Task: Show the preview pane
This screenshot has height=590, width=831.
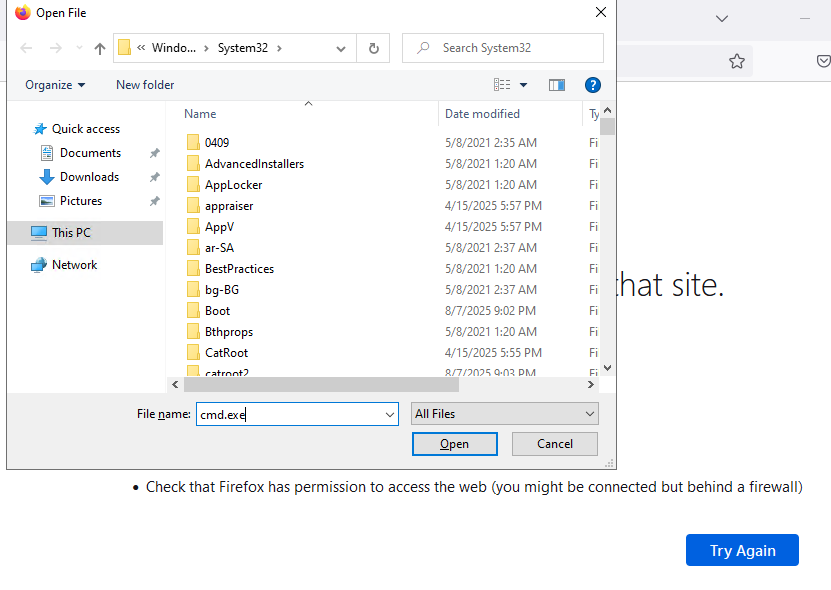Action: [x=556, y=85]
